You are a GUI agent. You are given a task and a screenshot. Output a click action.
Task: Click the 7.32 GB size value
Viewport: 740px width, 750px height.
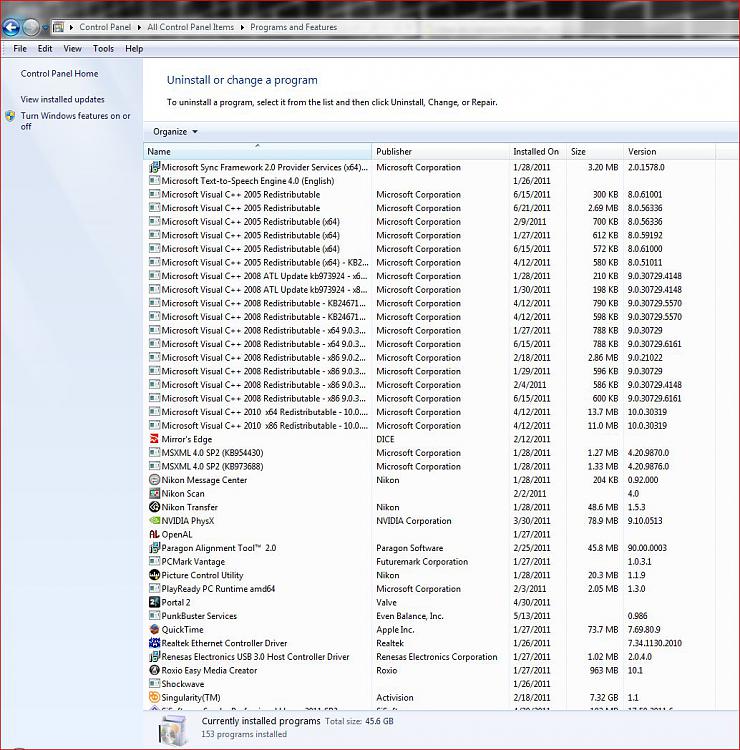click(604, 697)
